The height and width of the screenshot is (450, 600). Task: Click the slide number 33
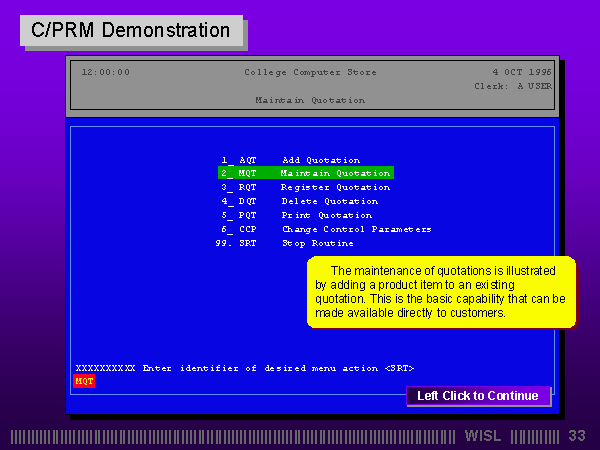577,436
